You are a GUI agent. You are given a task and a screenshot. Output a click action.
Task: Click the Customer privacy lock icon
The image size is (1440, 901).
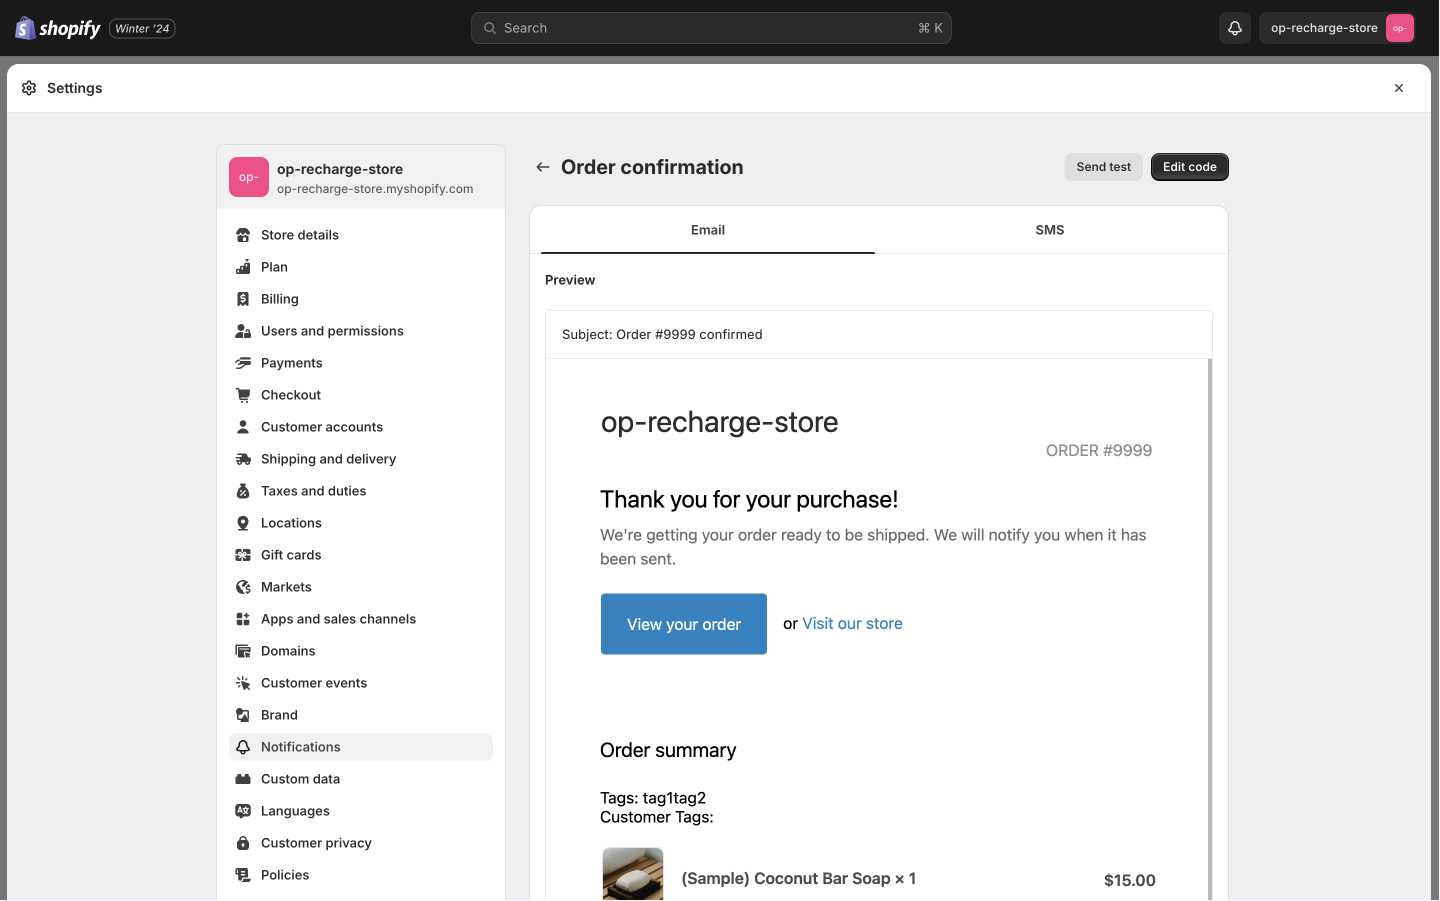pos(243,843)
